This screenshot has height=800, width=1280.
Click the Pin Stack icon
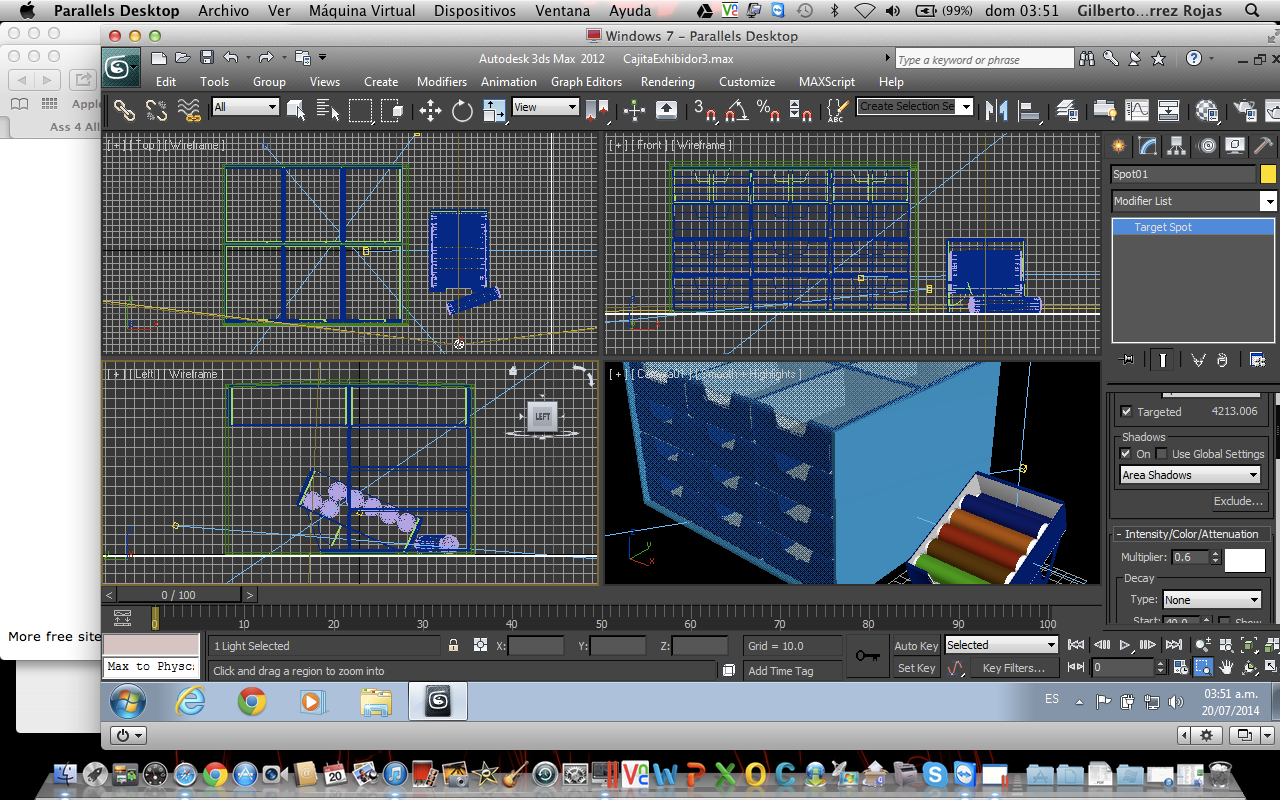point(1127,360)
